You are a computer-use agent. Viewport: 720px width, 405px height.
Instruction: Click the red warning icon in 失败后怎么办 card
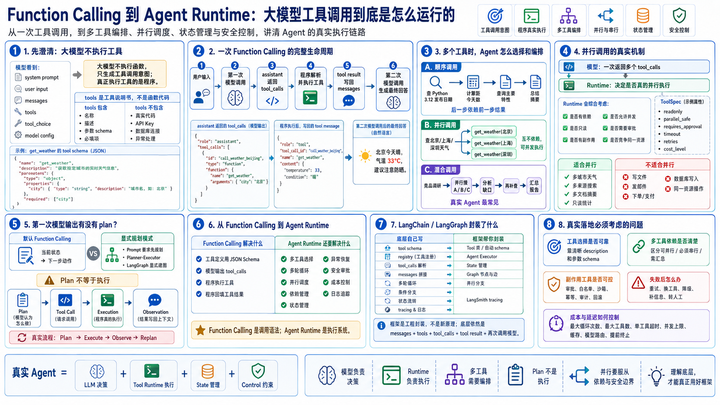pos(638,282)
